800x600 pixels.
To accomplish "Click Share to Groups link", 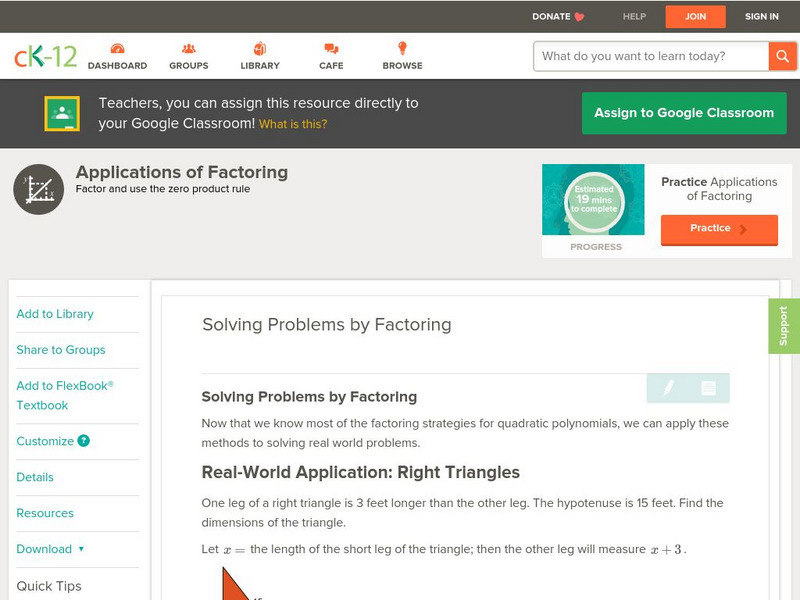I will click(x=61, y=350).
